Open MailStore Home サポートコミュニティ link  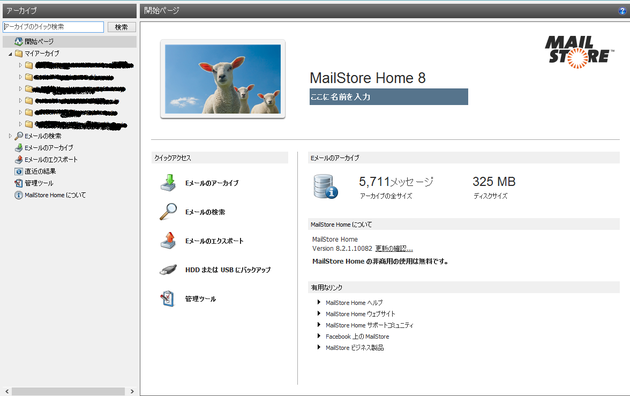[x=369, y=325]
